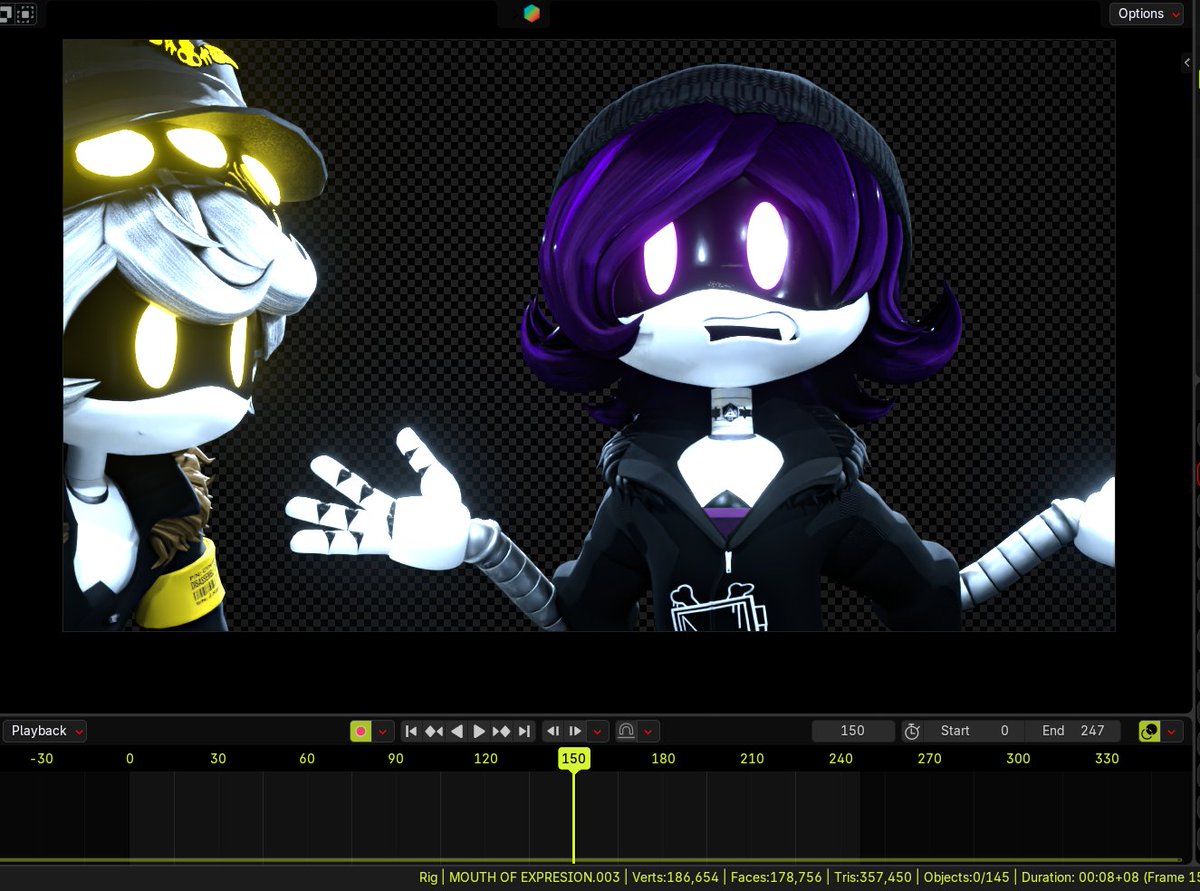Expand the sidebar arrow at viewport edge

pos(1187,62)
